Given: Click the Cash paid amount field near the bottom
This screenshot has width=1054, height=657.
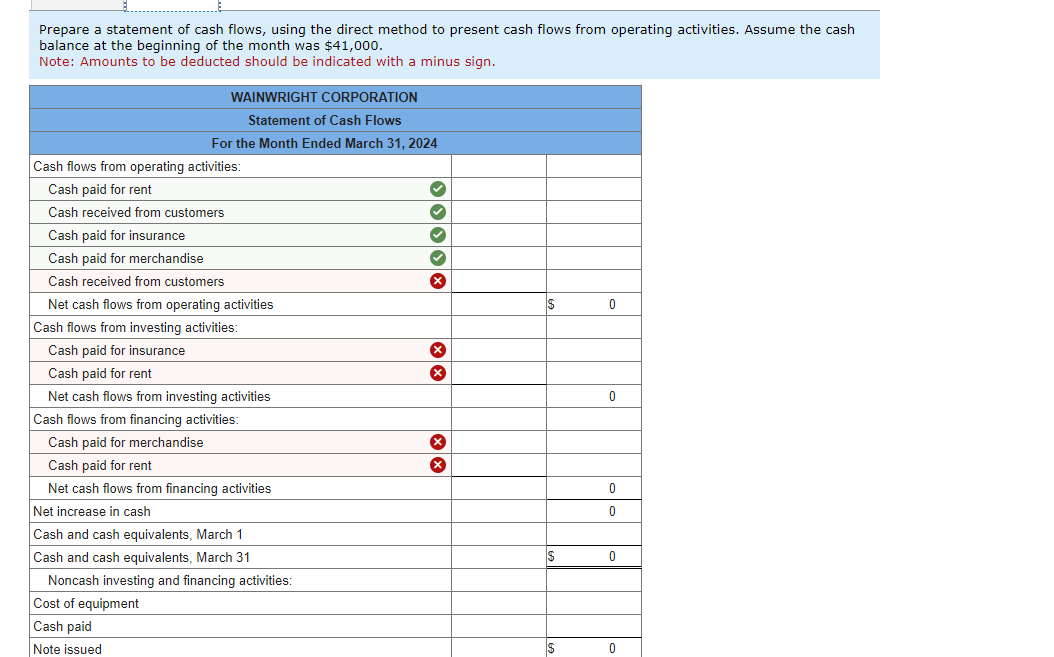Looking at the screenshot, I should point(594,626).
